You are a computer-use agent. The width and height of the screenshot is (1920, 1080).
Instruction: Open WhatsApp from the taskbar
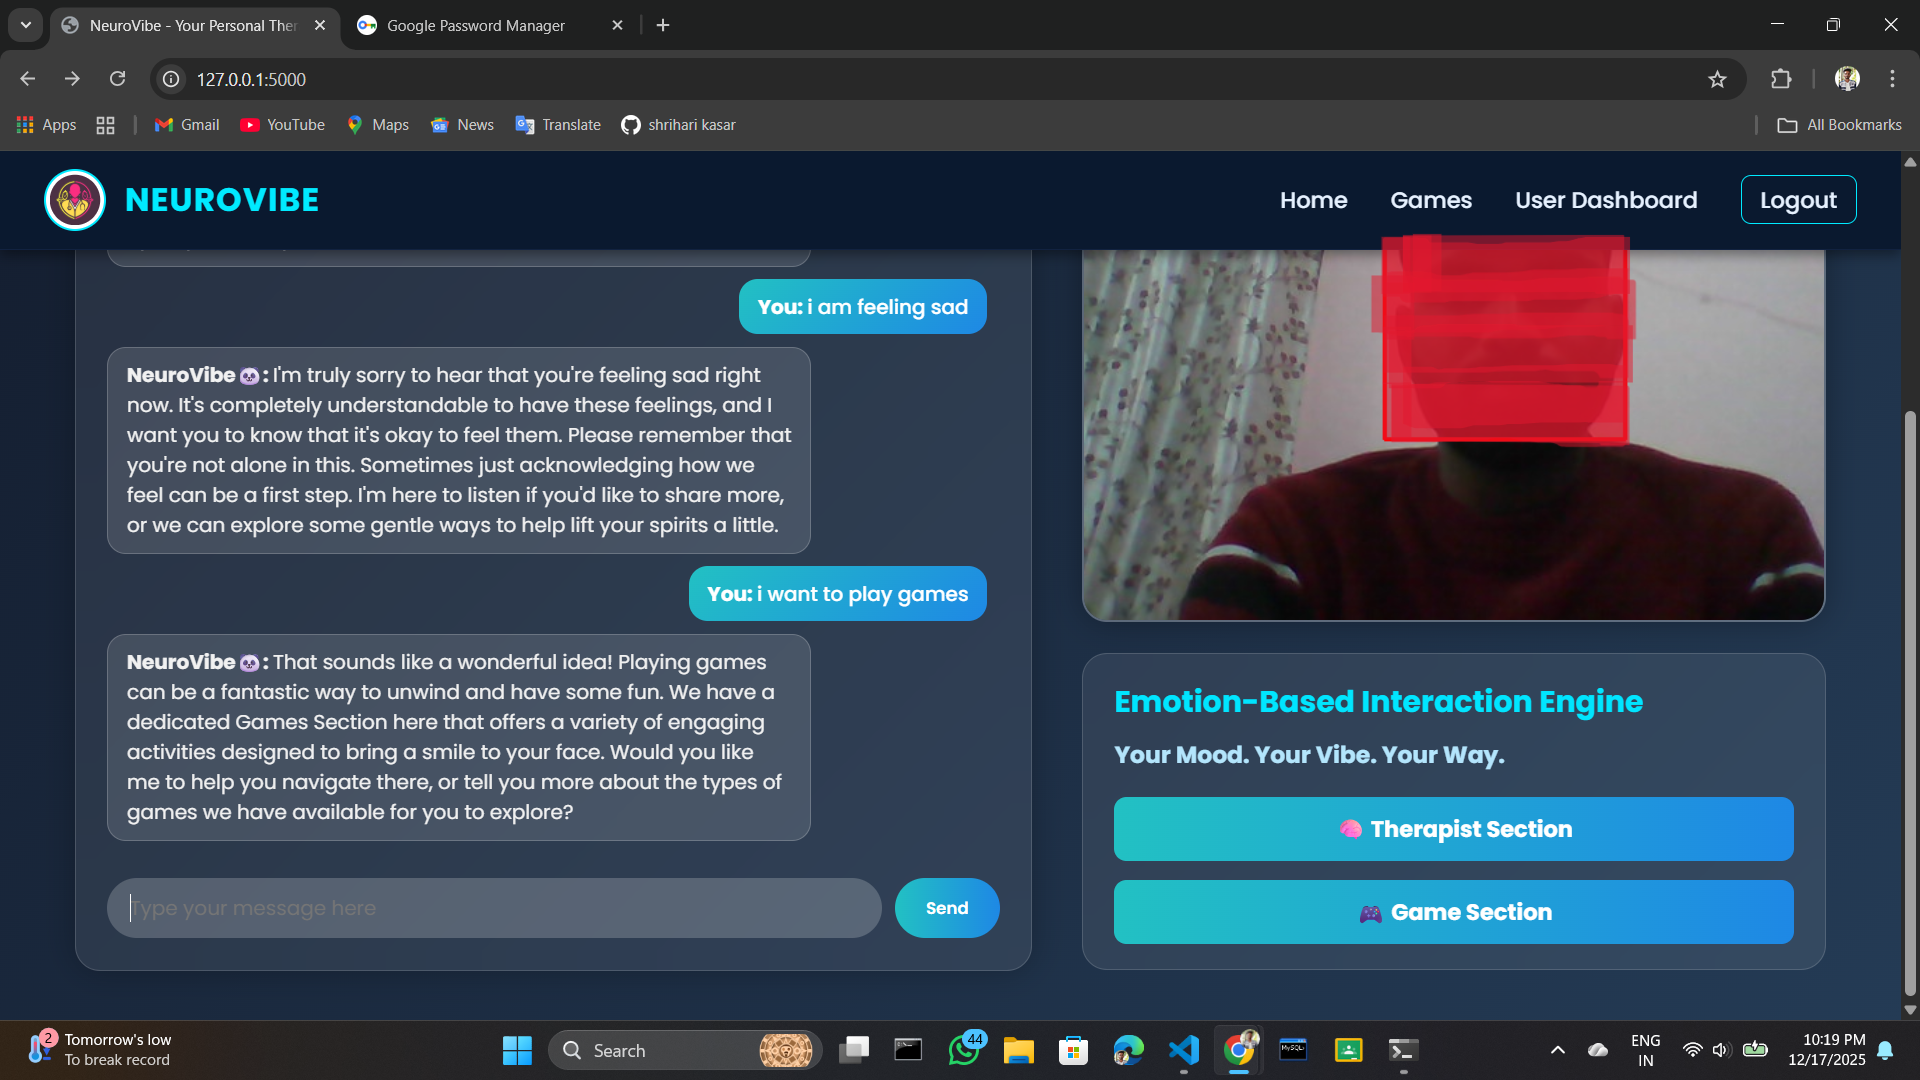click(x=964, y=1050)
